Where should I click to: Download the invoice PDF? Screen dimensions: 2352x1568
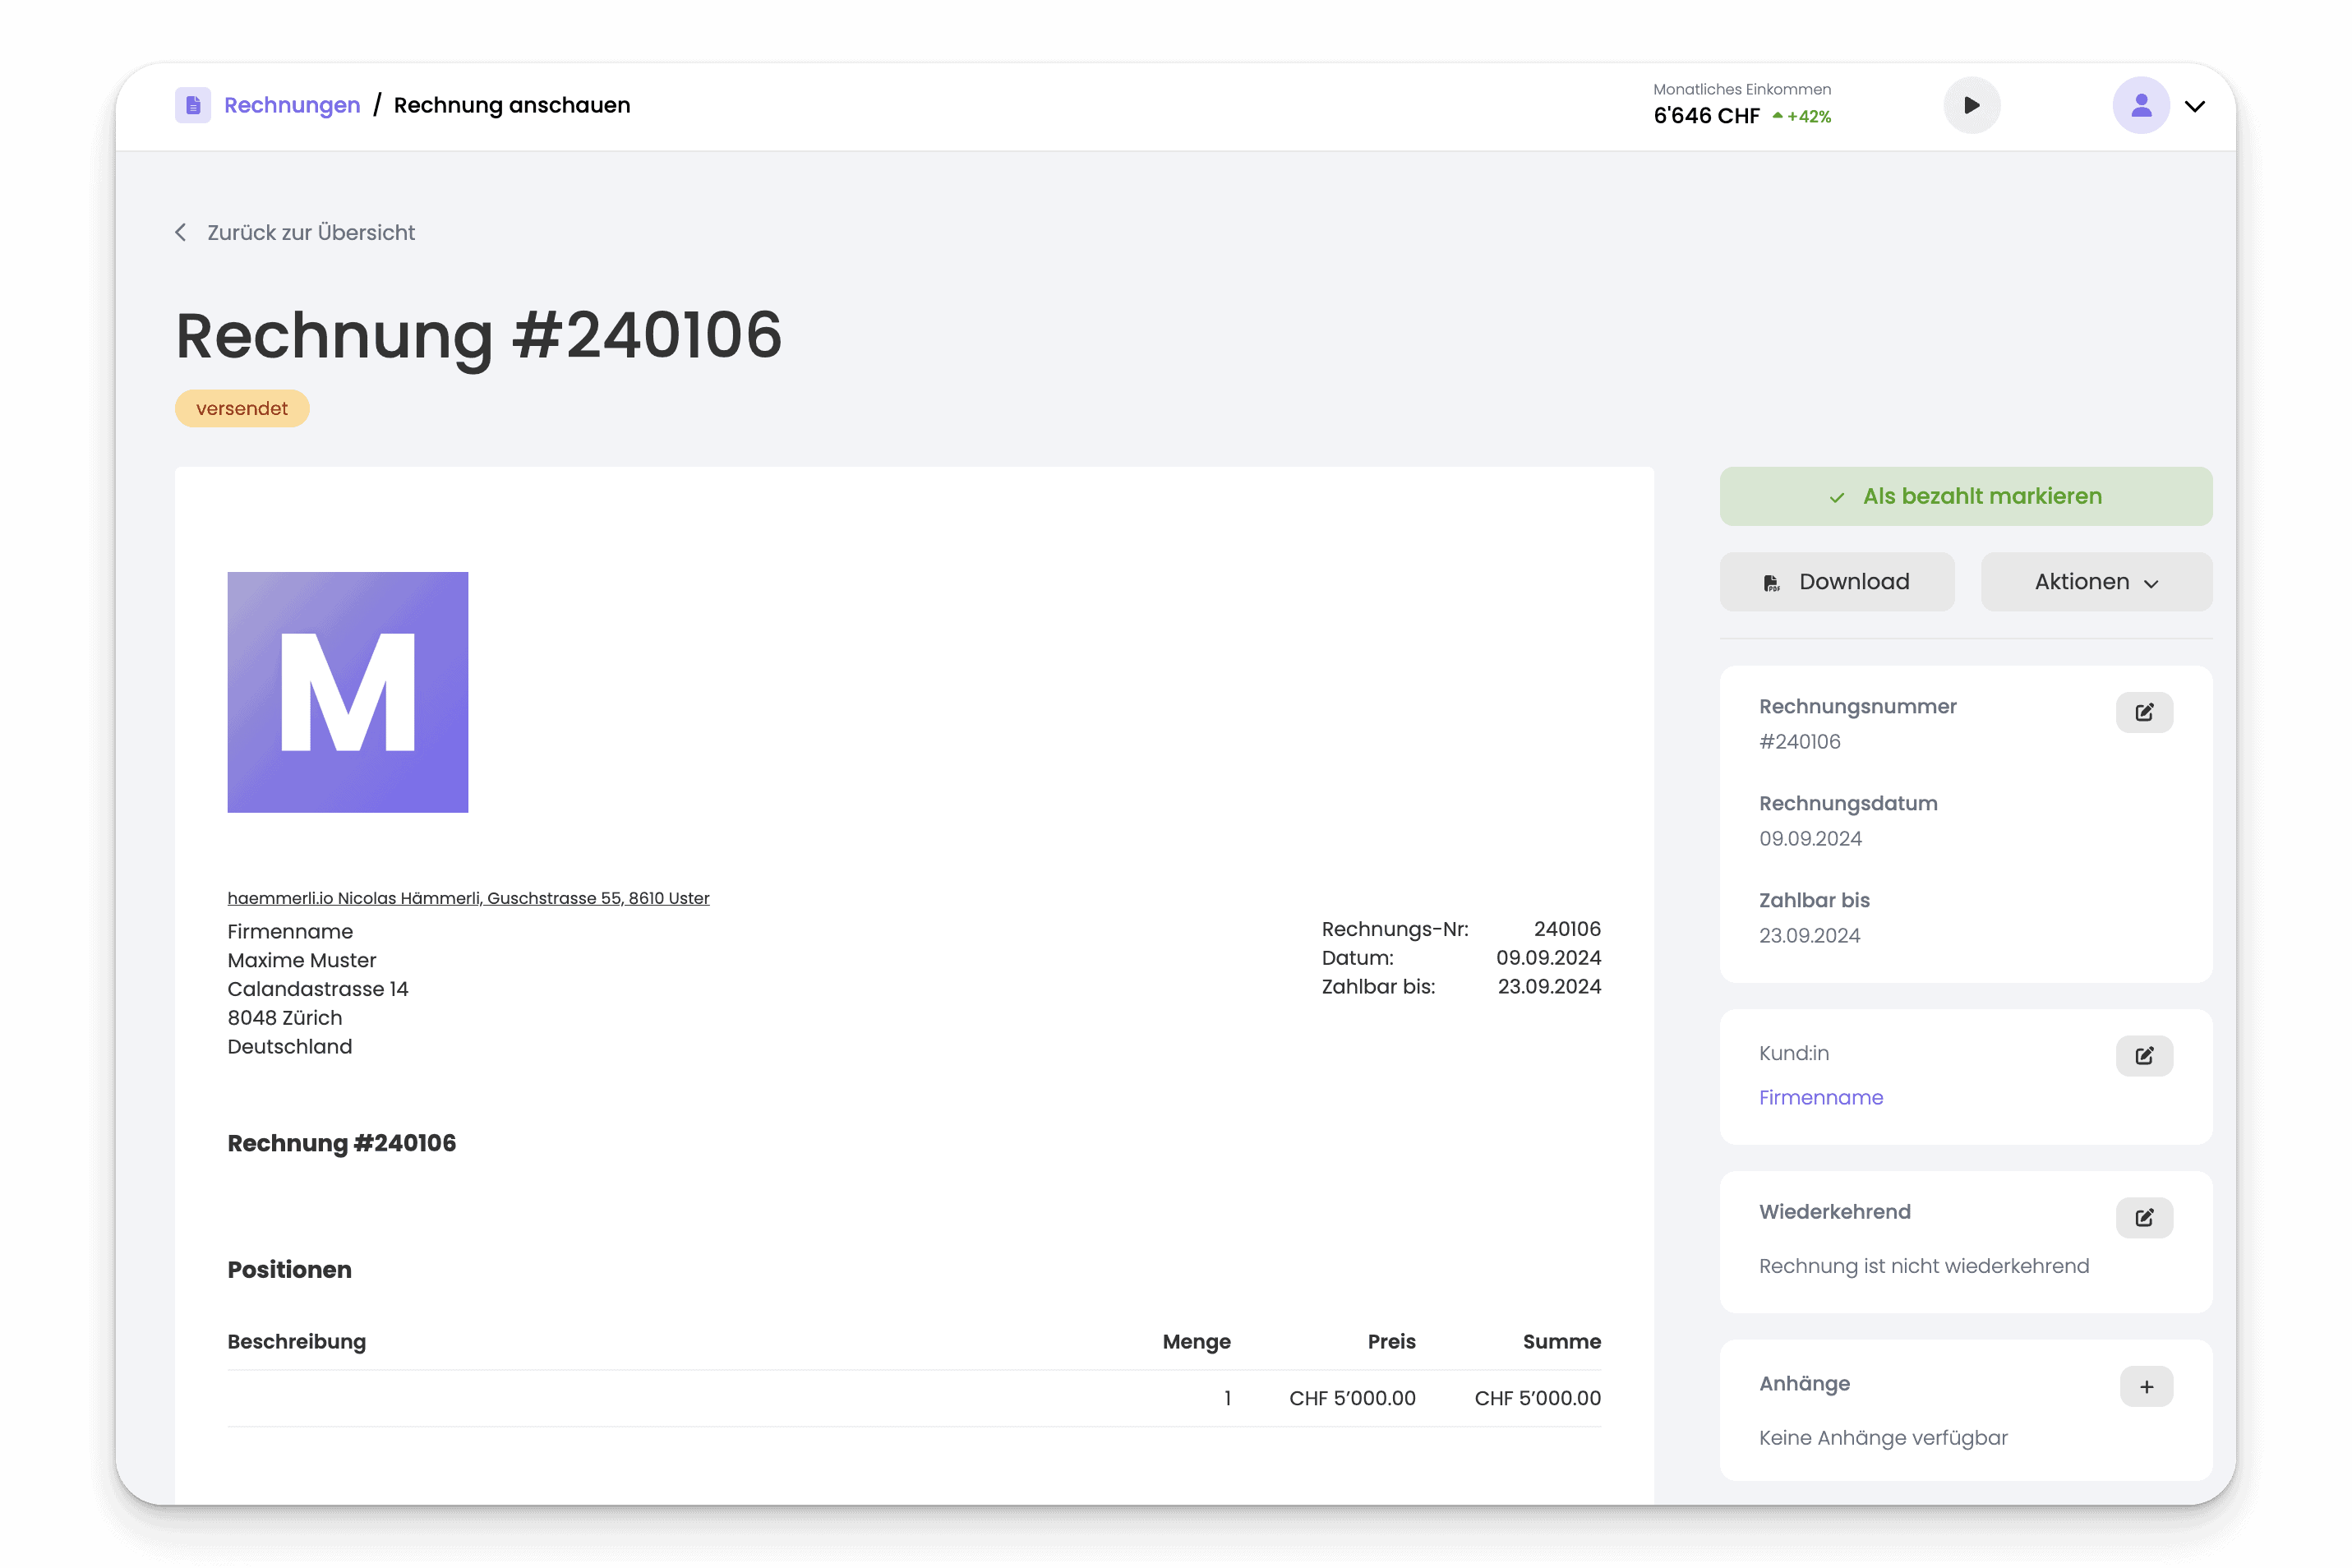[1836, 582]
